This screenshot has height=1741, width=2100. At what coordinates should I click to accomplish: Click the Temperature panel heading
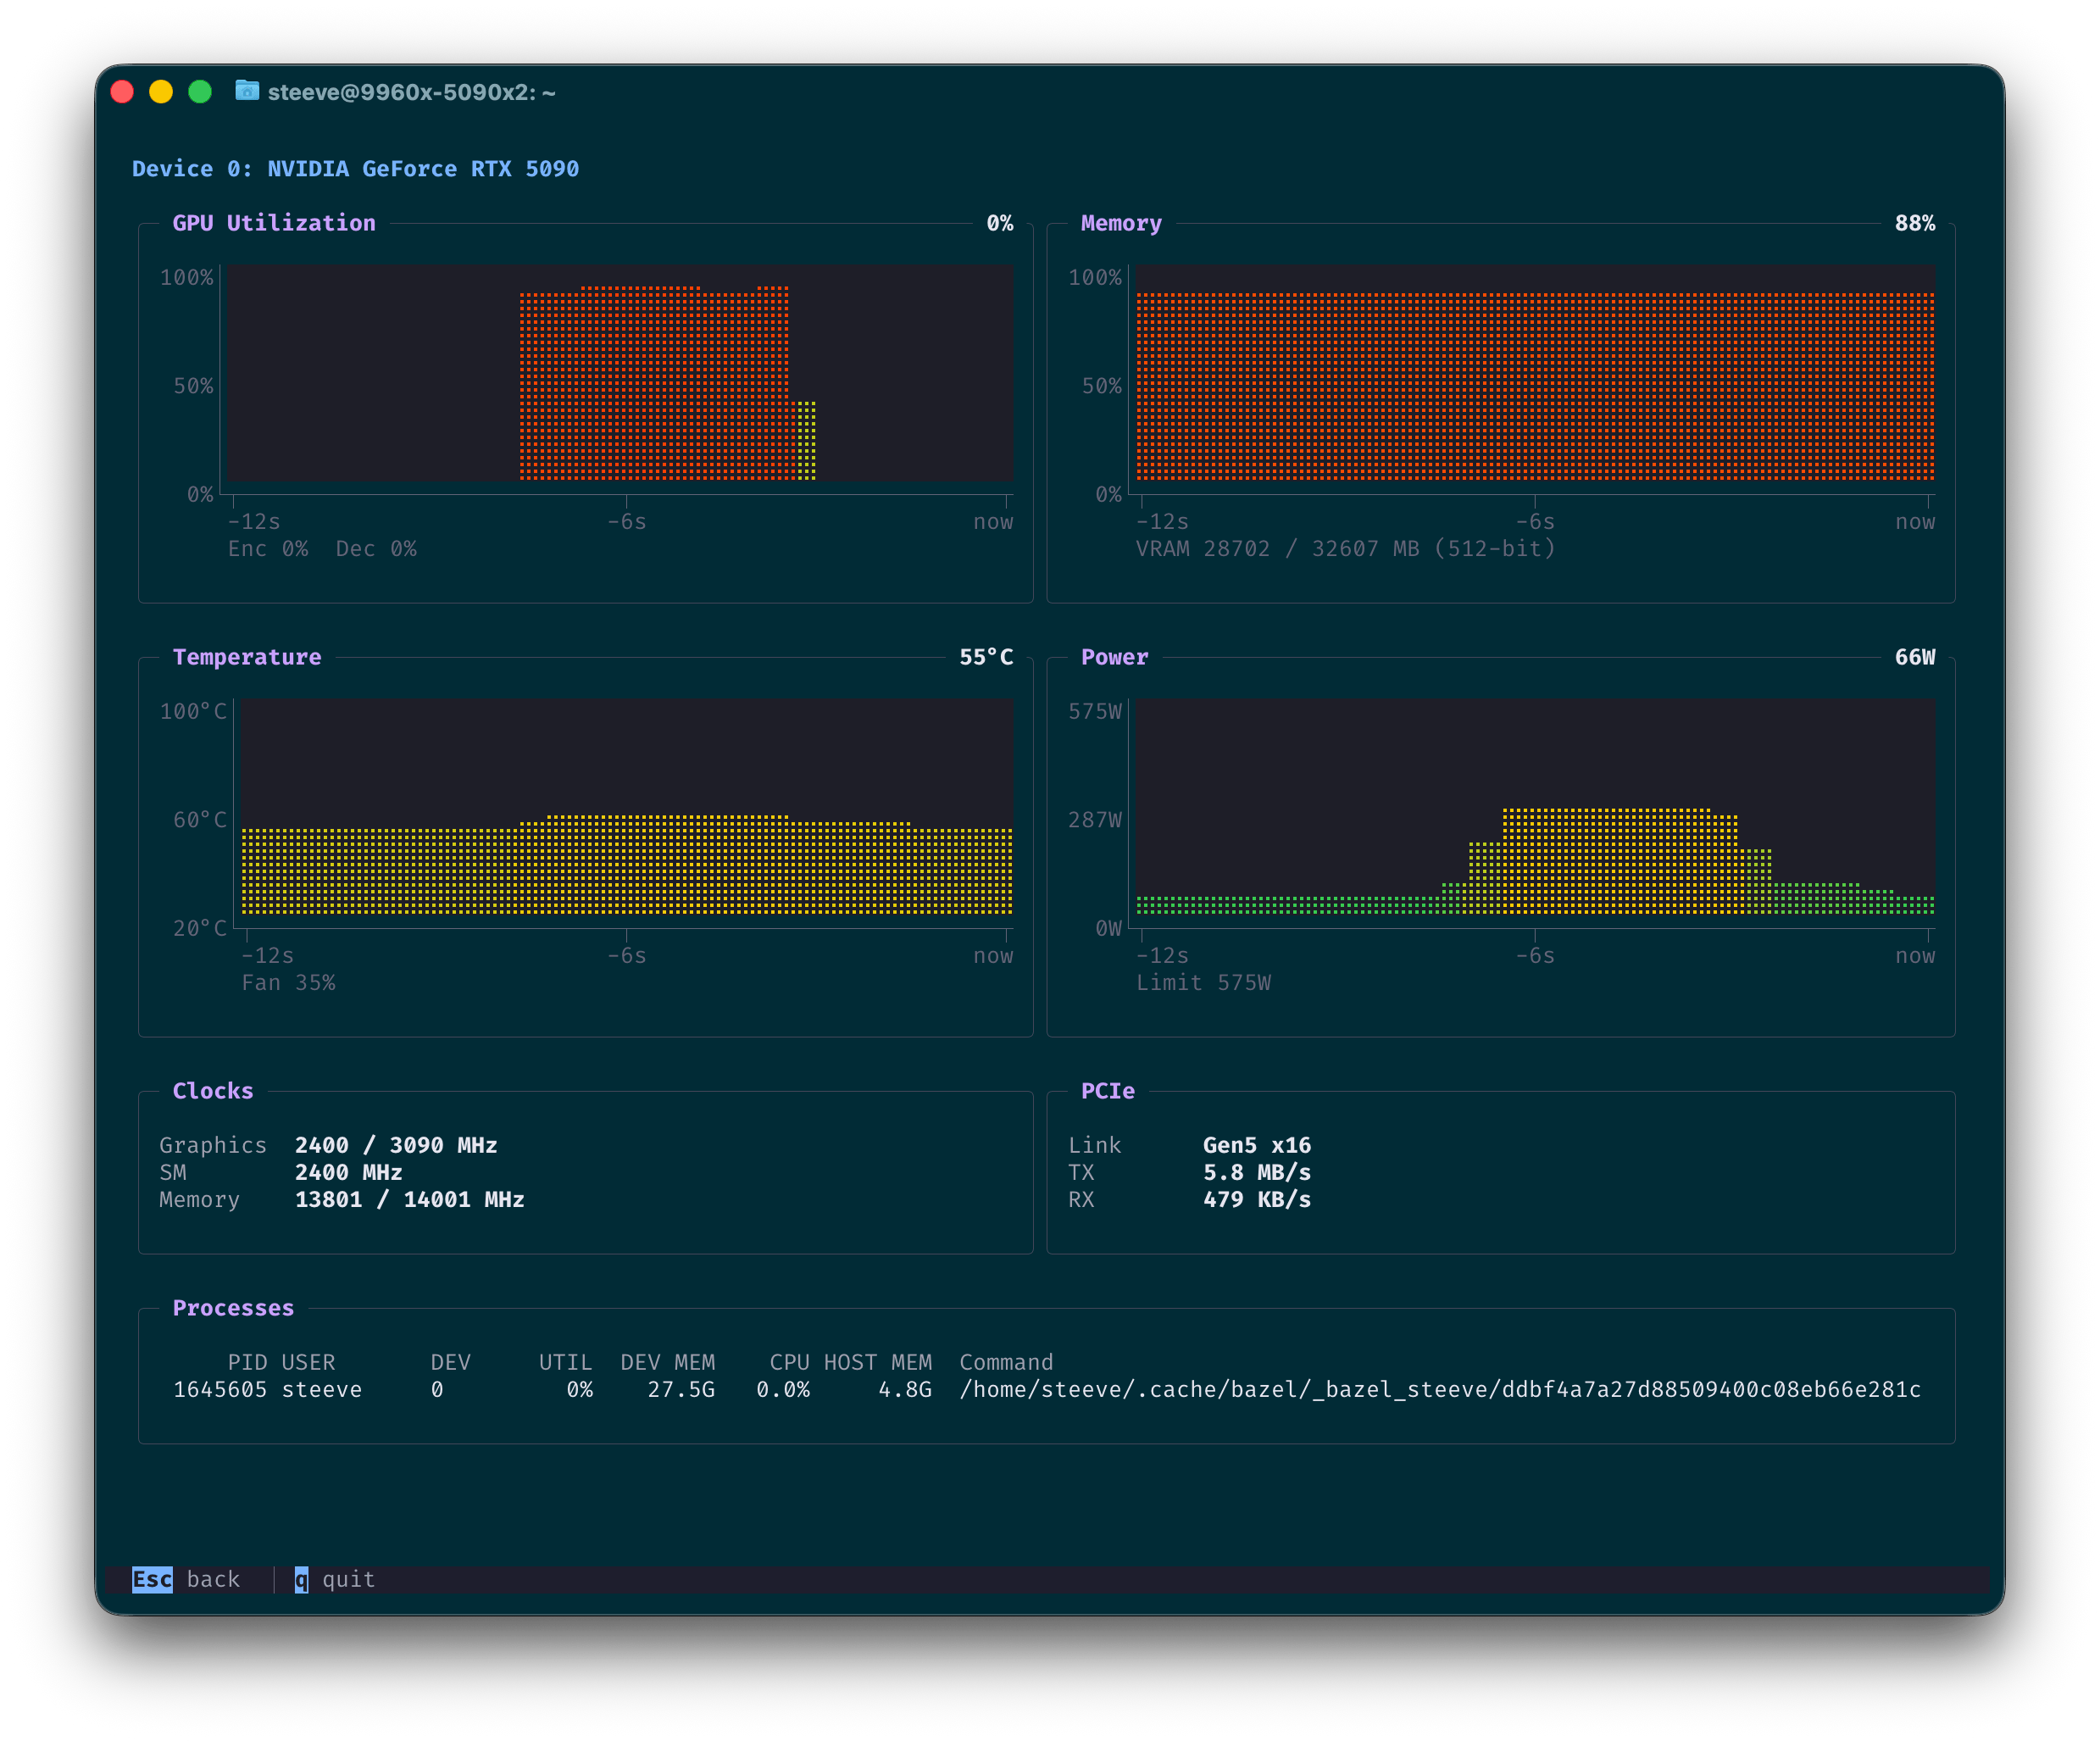pyautogui.click(x=247, y=657)
